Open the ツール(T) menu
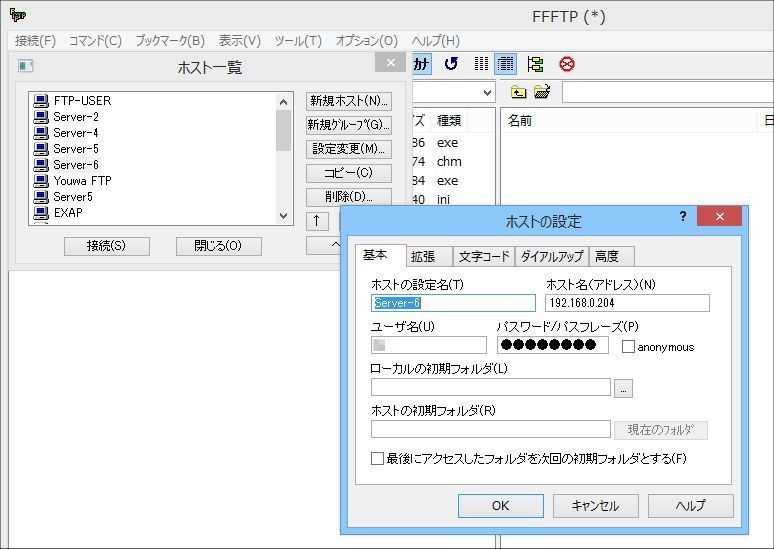The height and width of the screenshot is (549, 774). click(x=298, y=40)
